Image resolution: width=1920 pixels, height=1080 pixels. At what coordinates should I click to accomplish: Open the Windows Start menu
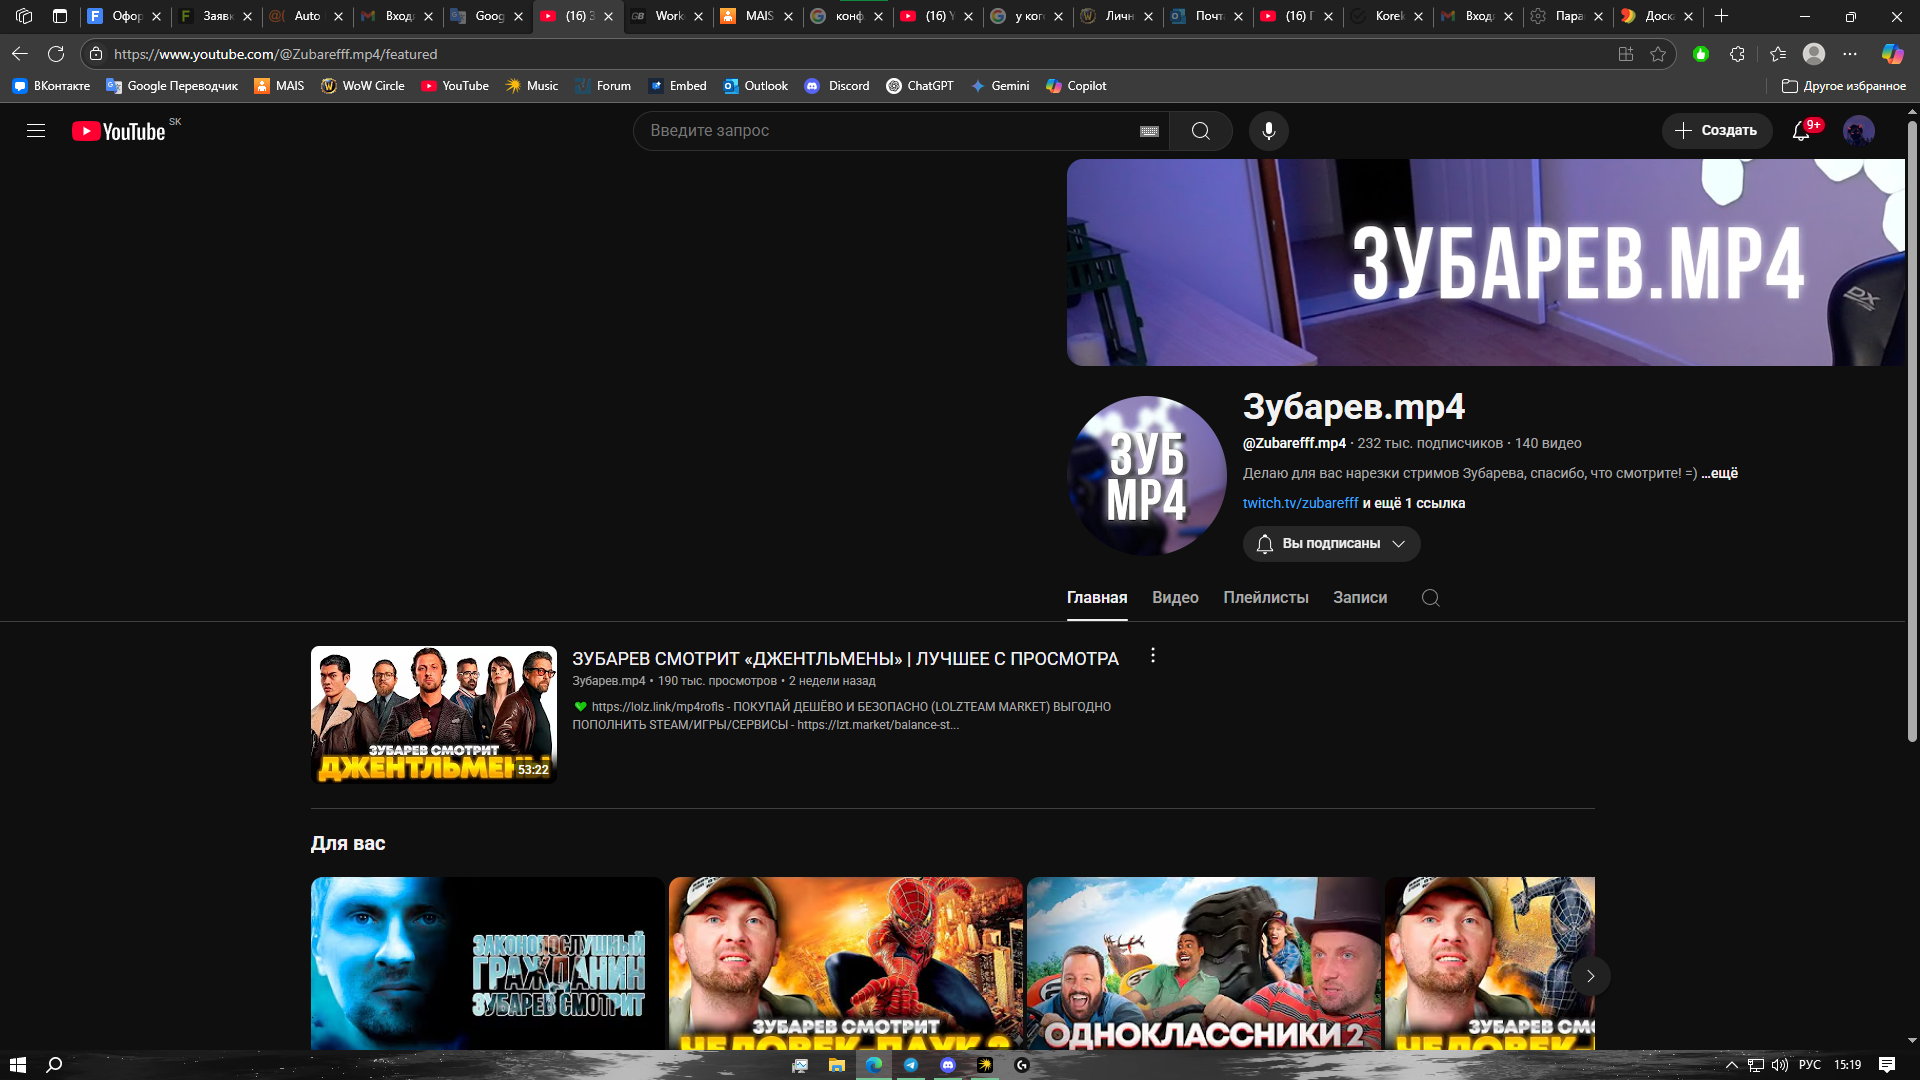click(x=18, y=1065)
